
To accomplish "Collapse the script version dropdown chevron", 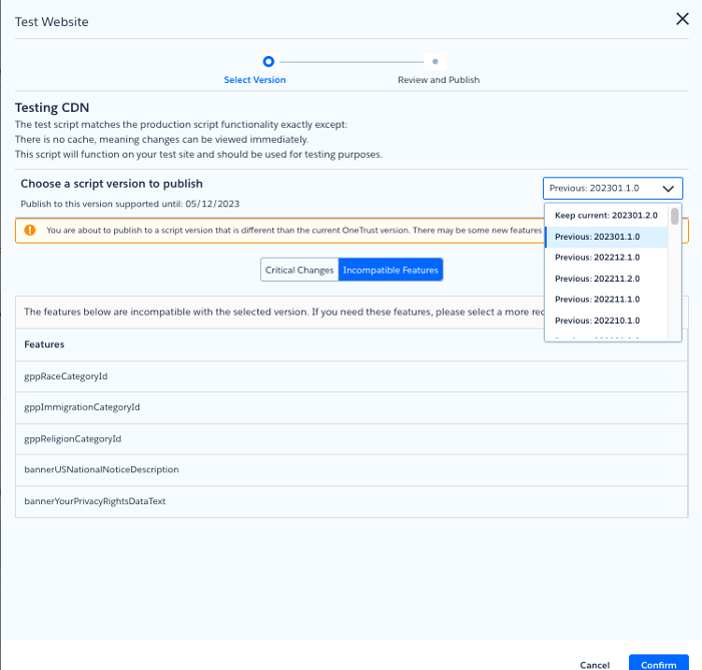I will point(668,188).
